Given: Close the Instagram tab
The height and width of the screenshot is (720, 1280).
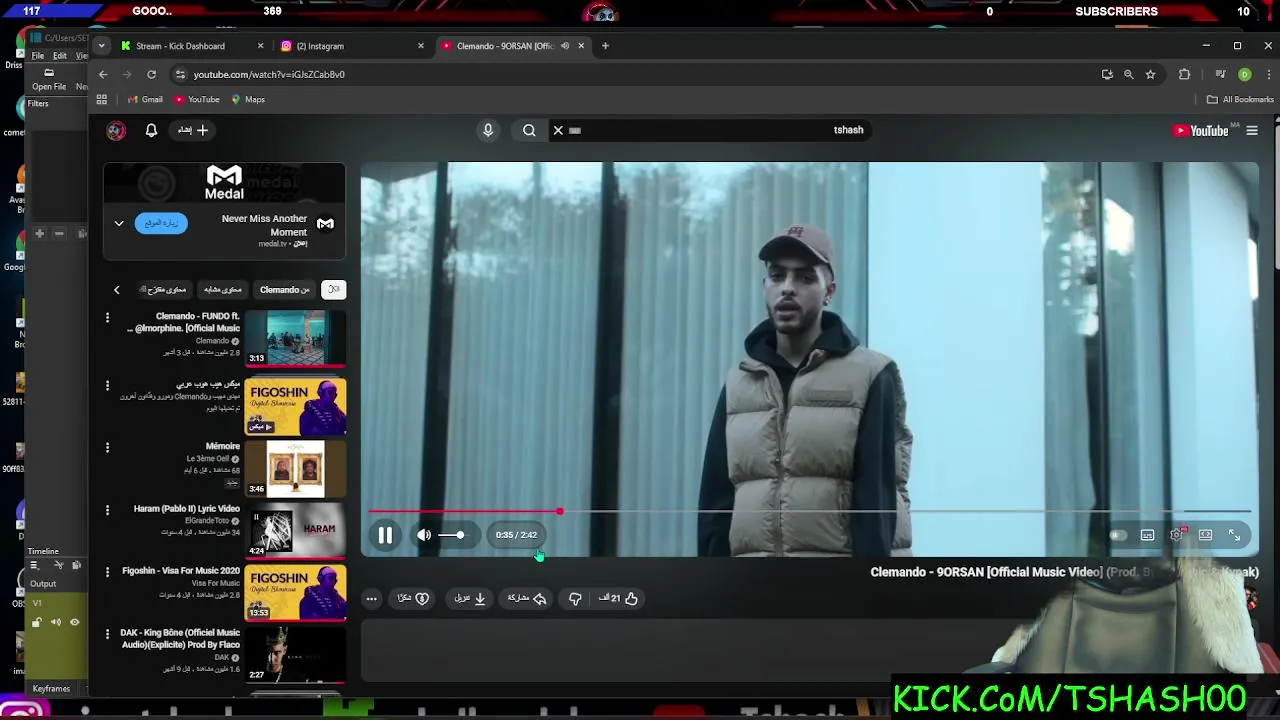Looking at the screenshot, I should (420, 46).
